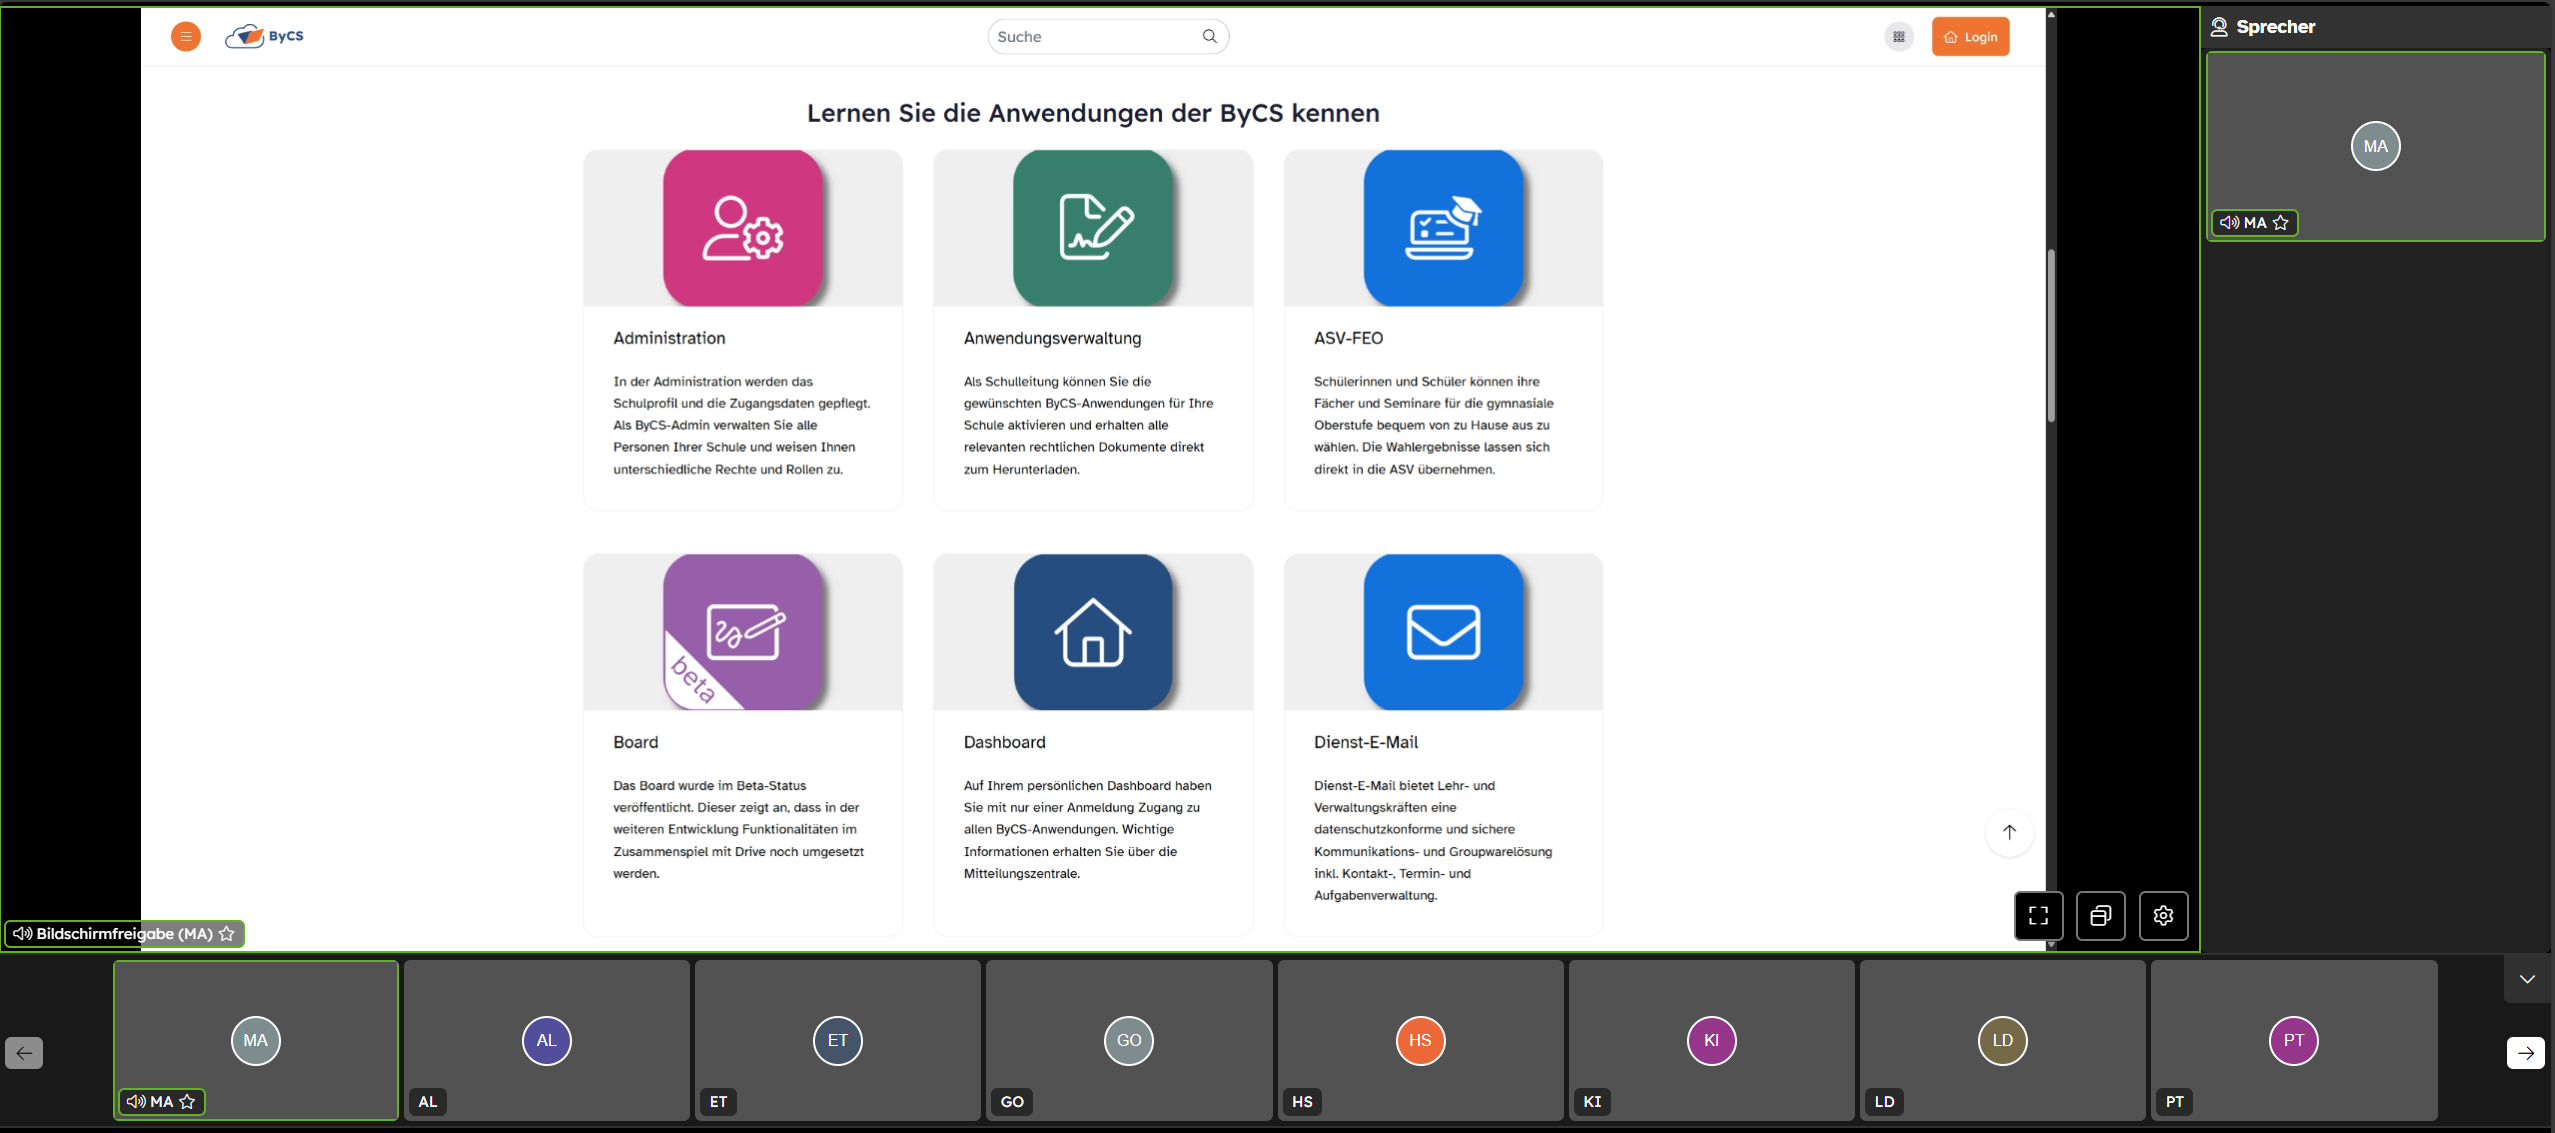Click the ByCS logo
This screenshot has height=1133, width=2555.
coord(265,37)
